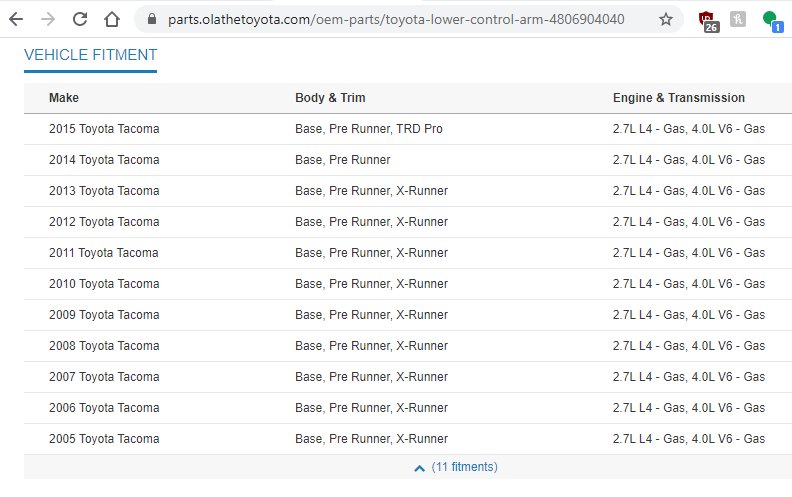Select the 2006 Toyota Tacoma cell
The image size is (792, 497).
click(104, 408)
